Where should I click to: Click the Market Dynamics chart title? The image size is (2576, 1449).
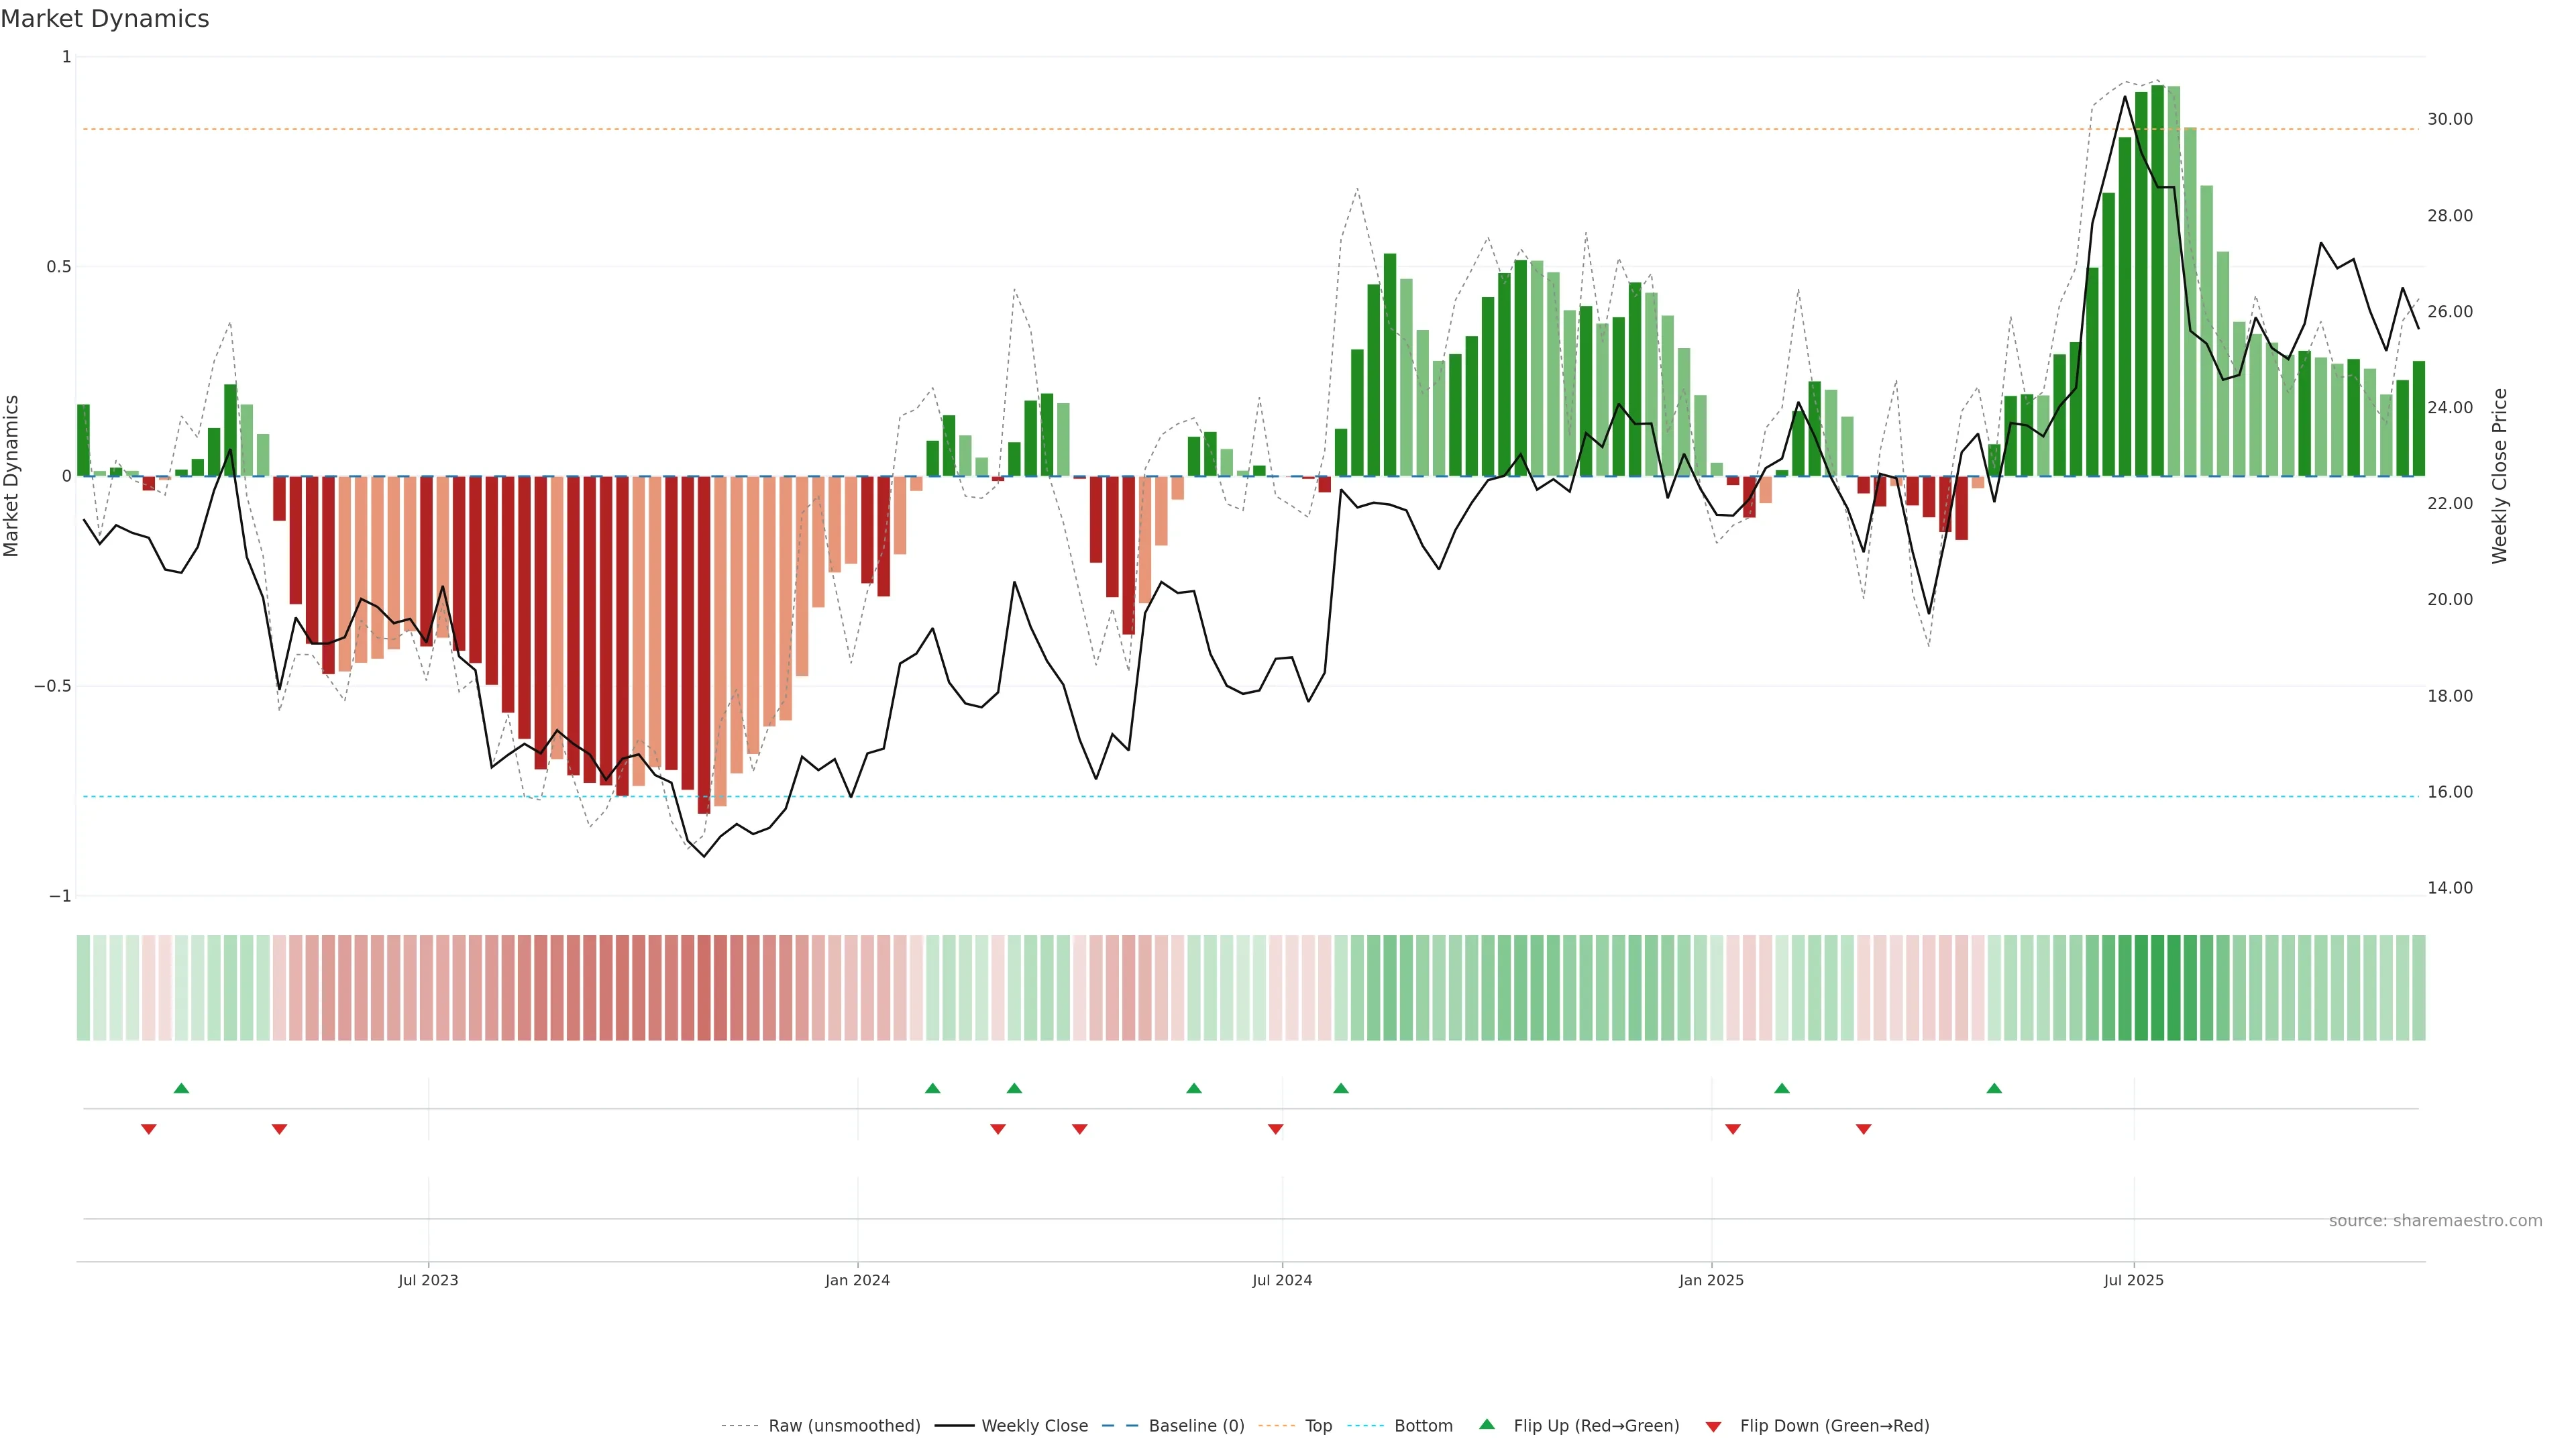point(105,19)
